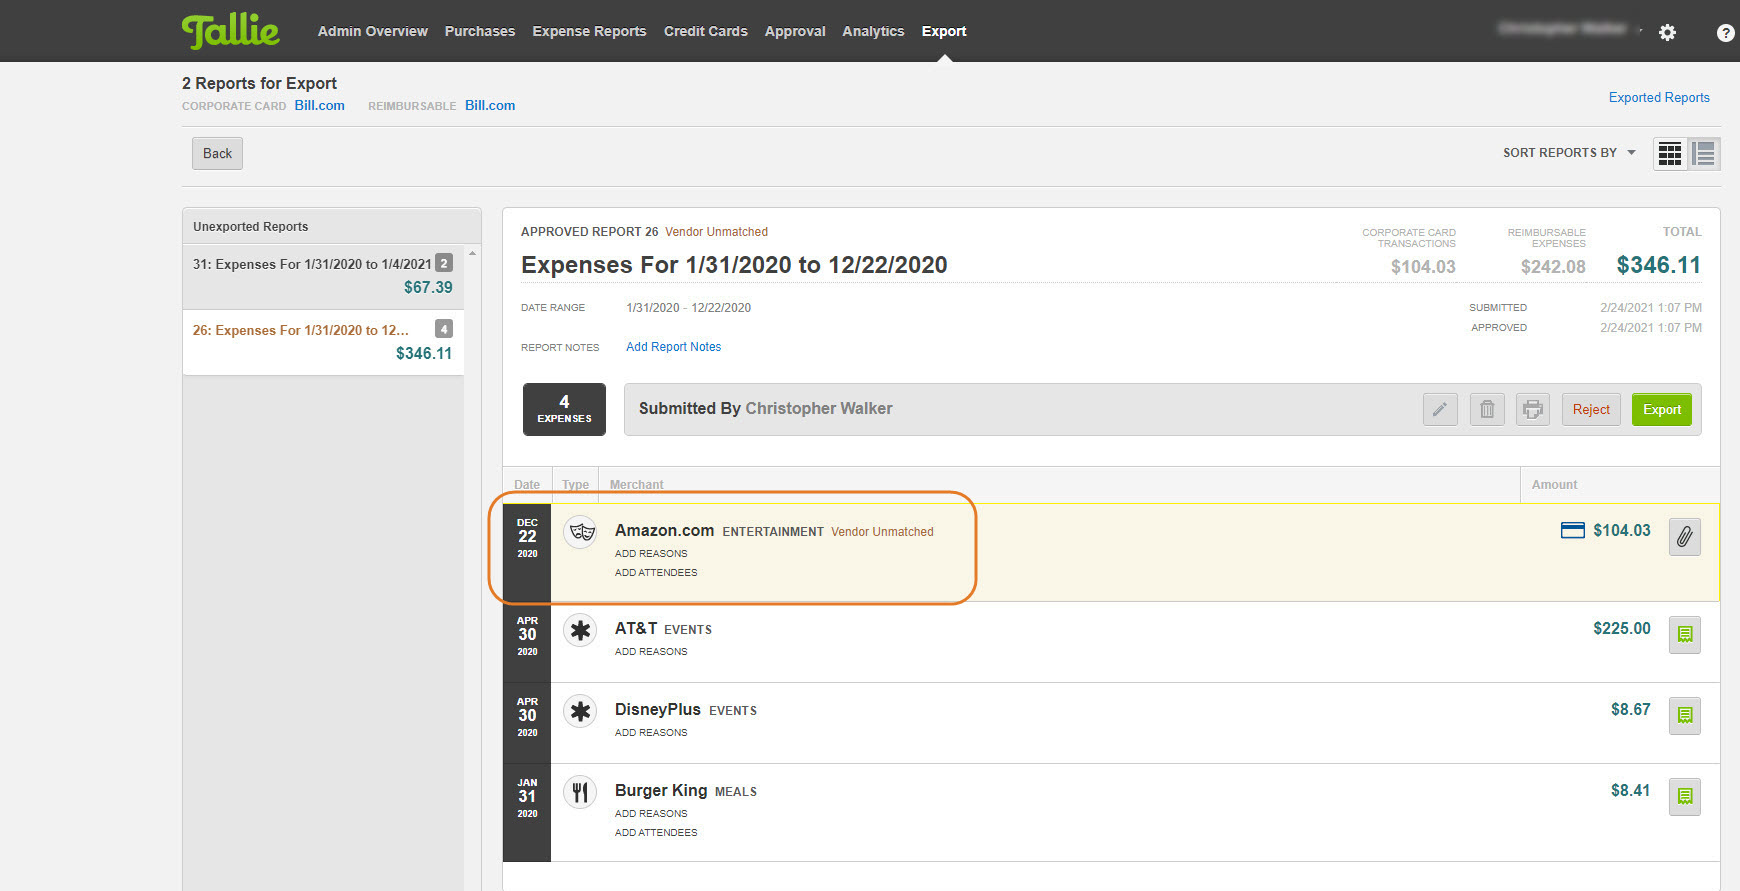Viewport: 1740px width, 891px height.
Task: Open the user name account dropdown
Action: coord(1570,29)
